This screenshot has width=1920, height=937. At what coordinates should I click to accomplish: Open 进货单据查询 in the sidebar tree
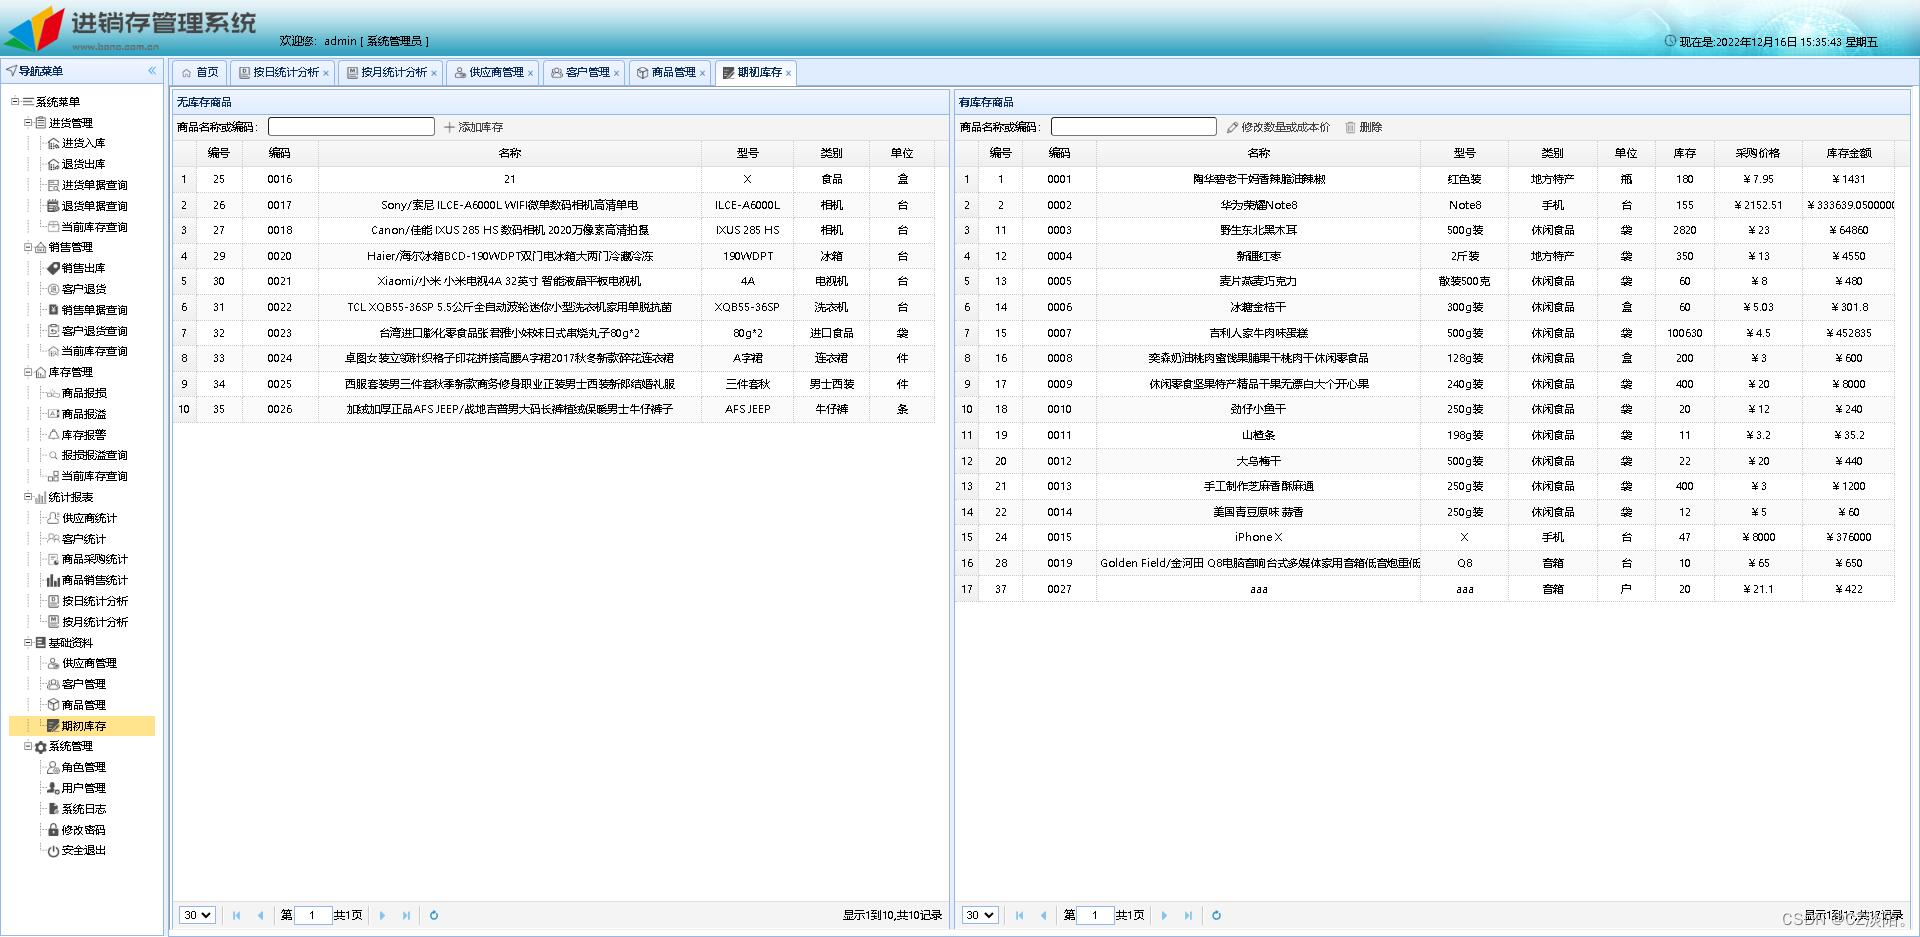tap(94, 185)
